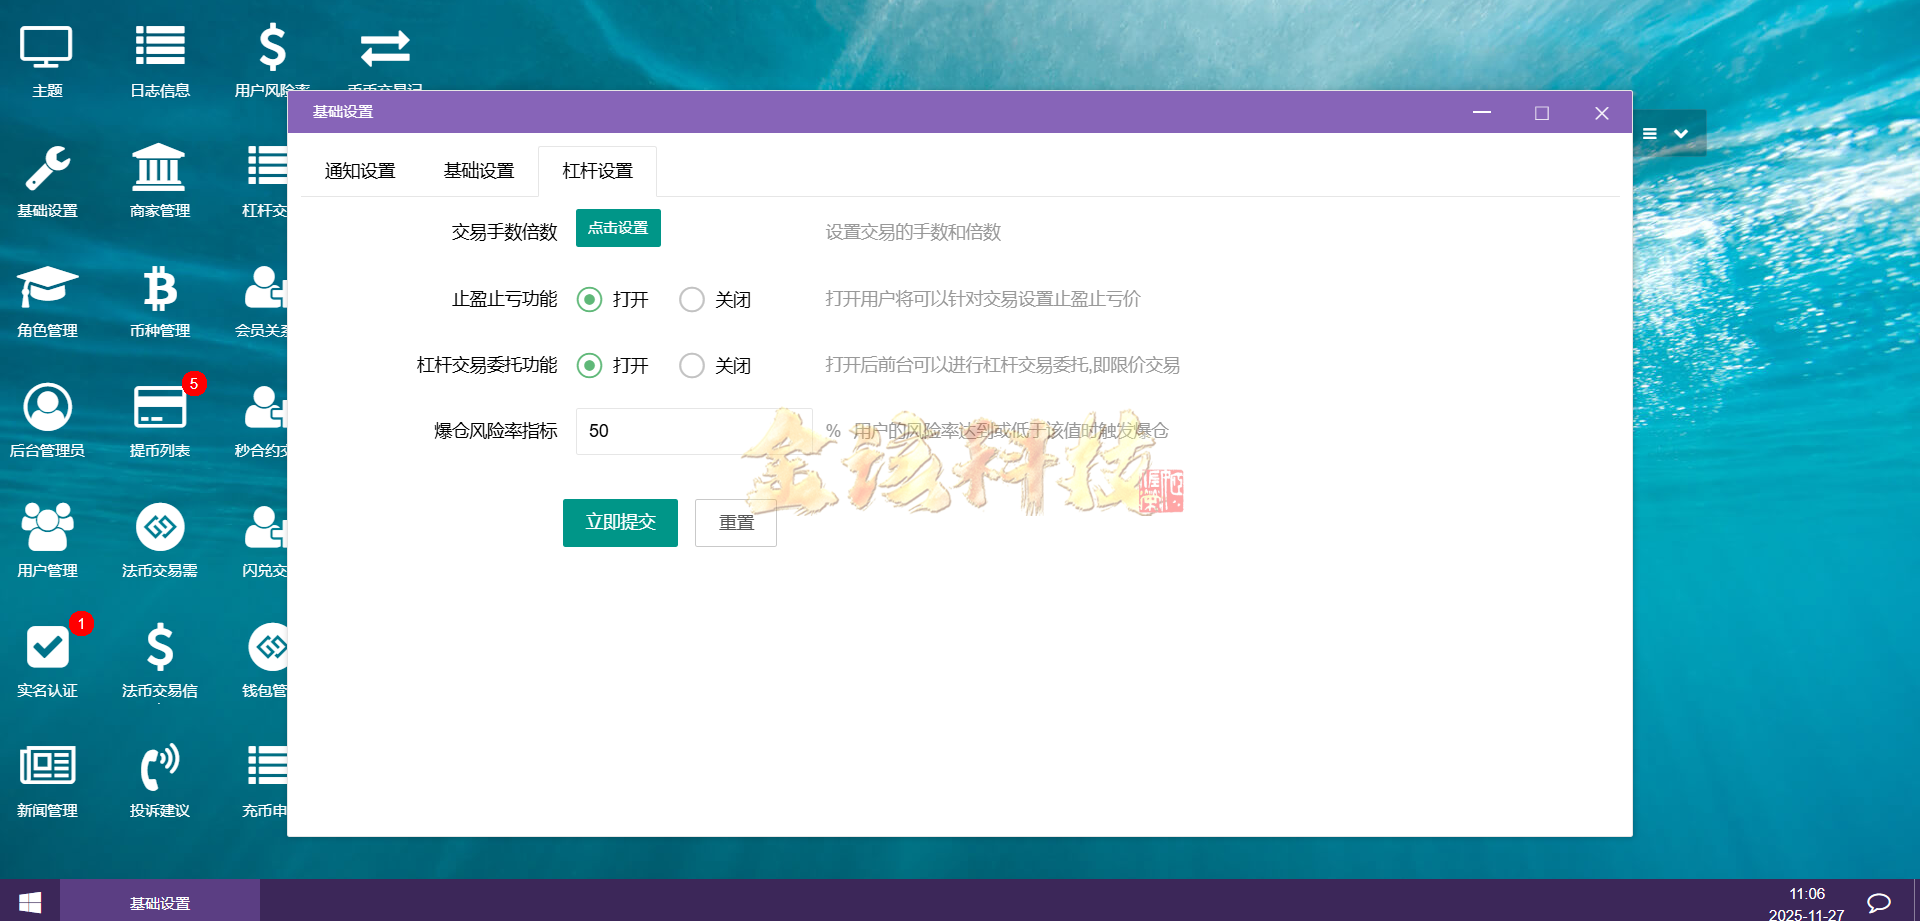Keep 打开 selected for 止盈止亏功能
1920x921 pixels.
[589, 299]
